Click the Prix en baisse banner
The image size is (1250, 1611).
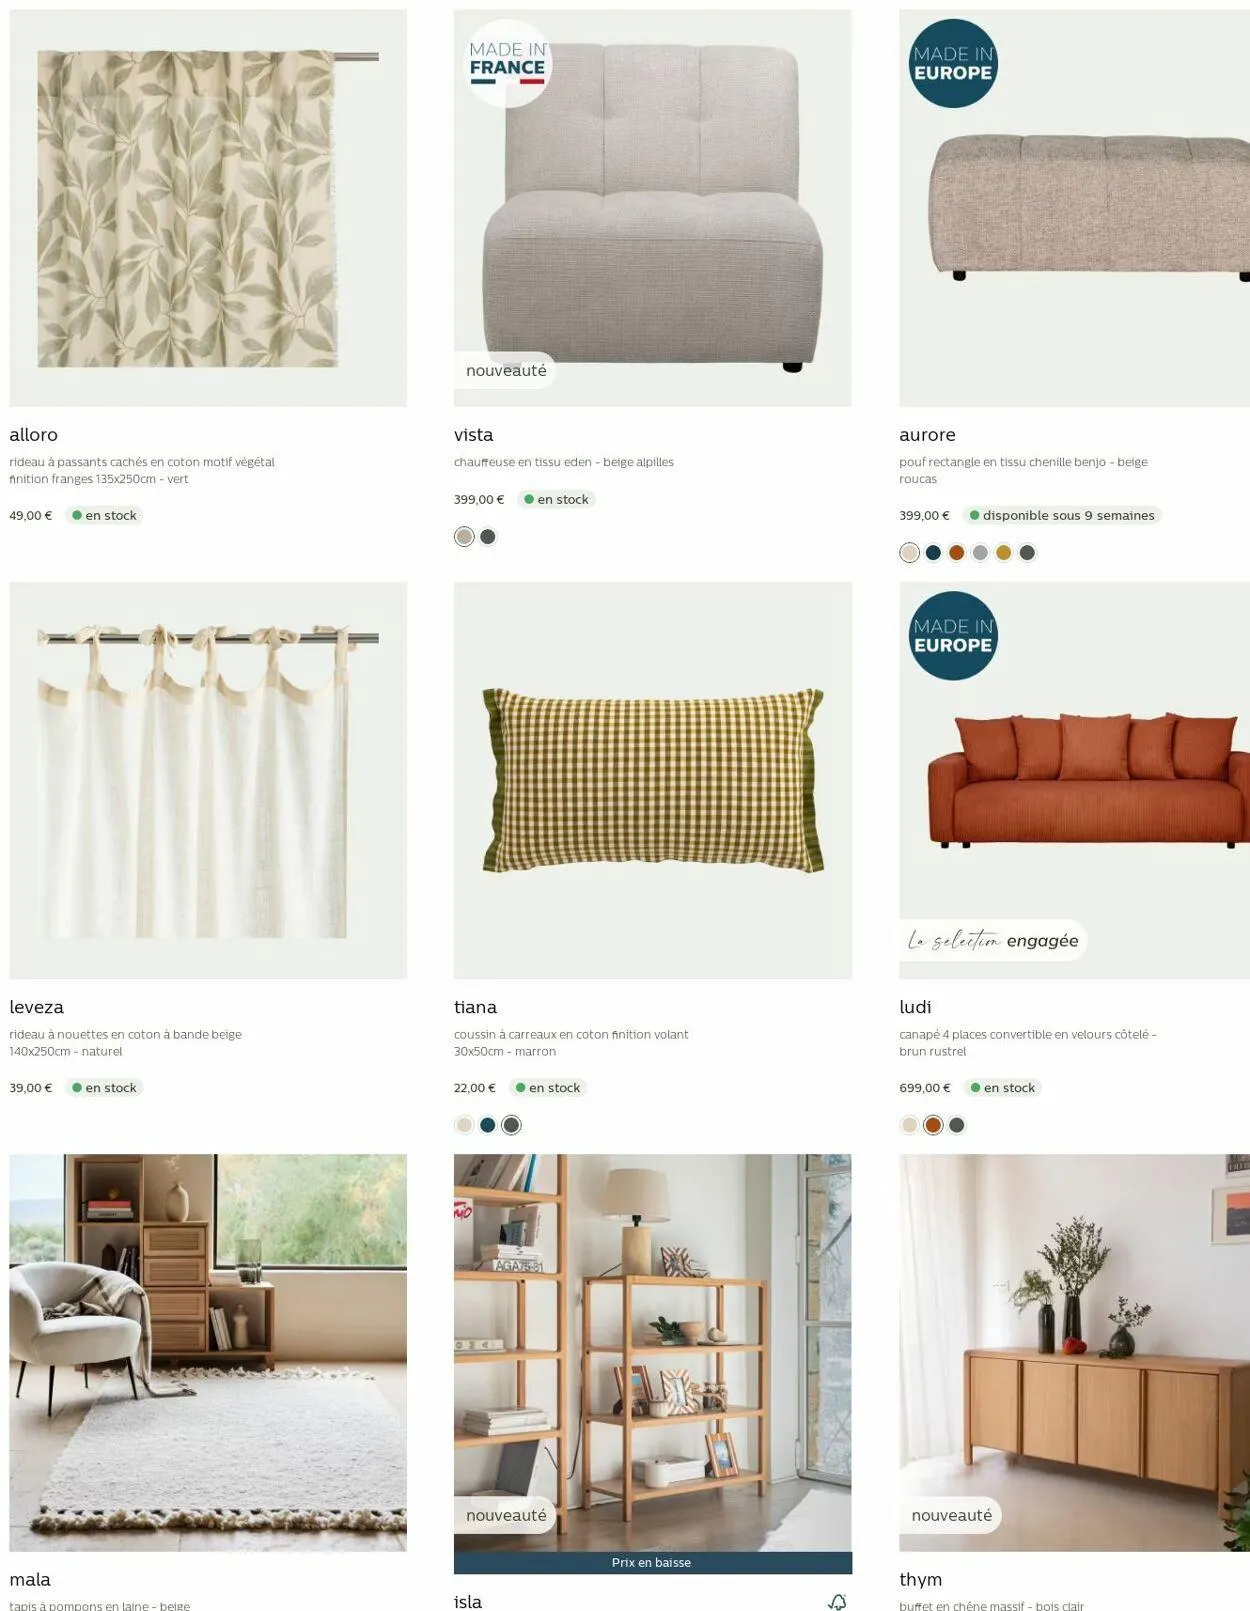pyautogui.click(x=653, y=1563)
